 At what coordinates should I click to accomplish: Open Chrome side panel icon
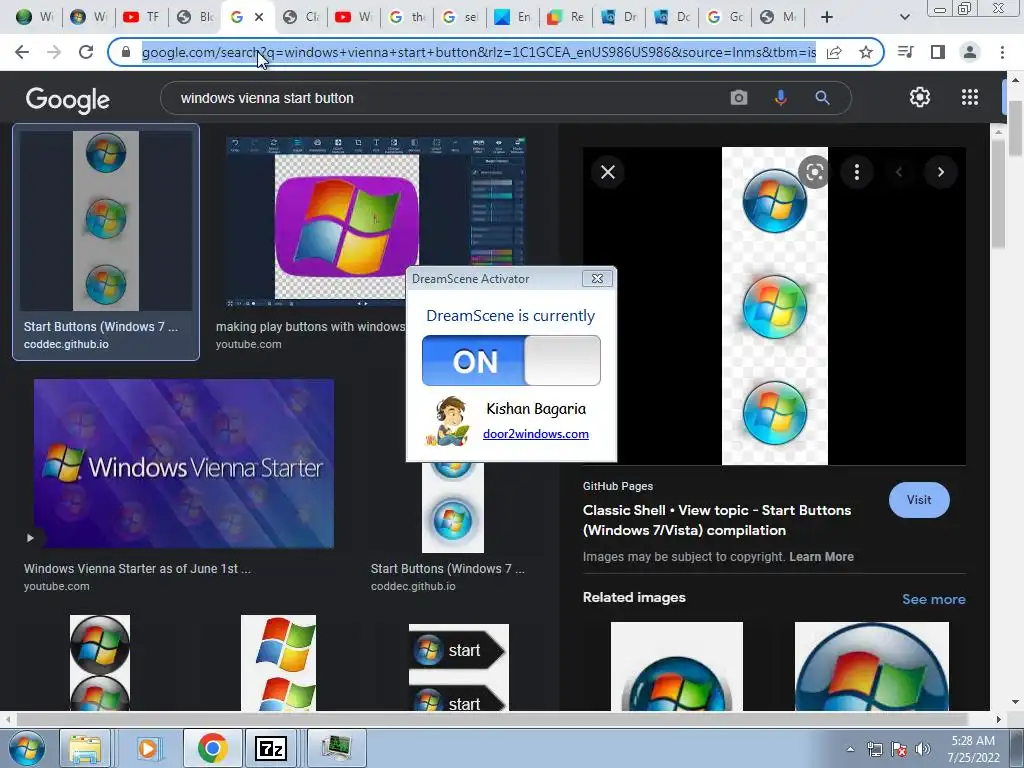(938, 52)
